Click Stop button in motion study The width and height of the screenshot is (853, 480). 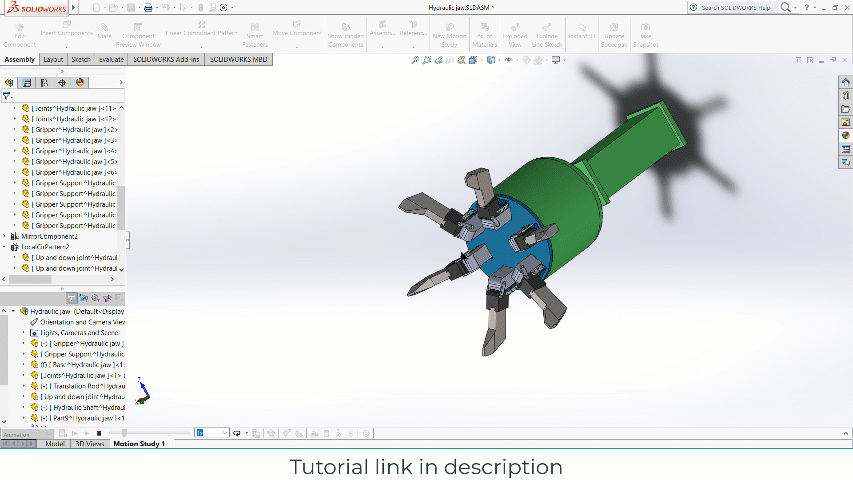[99, 433]
